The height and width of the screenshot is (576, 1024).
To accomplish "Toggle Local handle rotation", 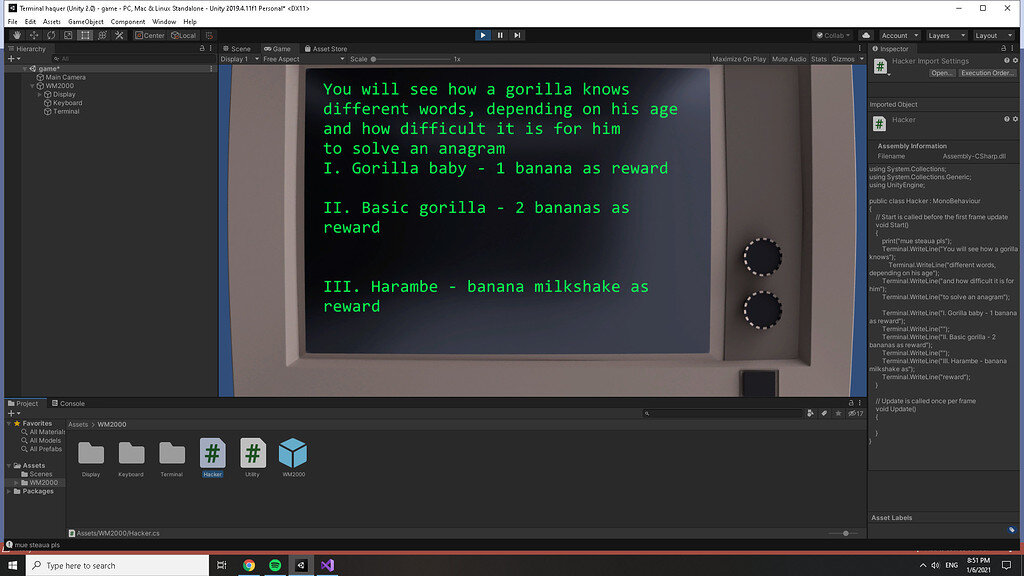I will click(x=184, y=35).
